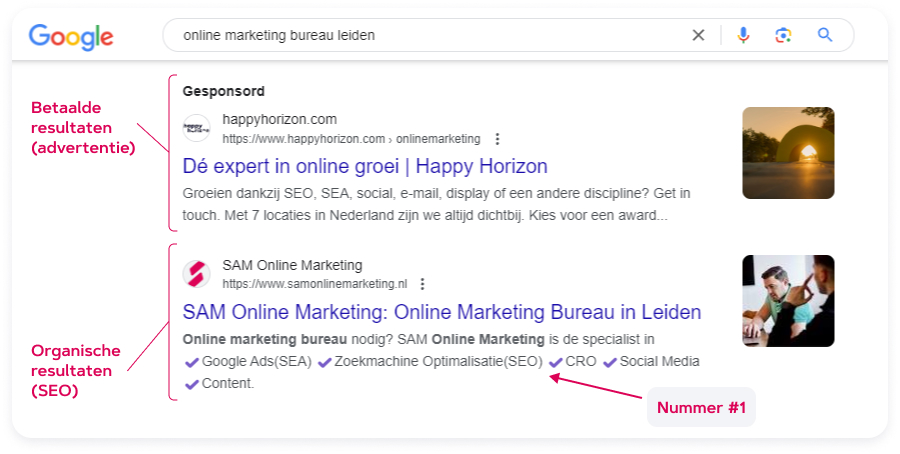Click the happyhorizon.com URL breadcrumb
Viewport: 900px width, 454px height.
click(350, 139)
